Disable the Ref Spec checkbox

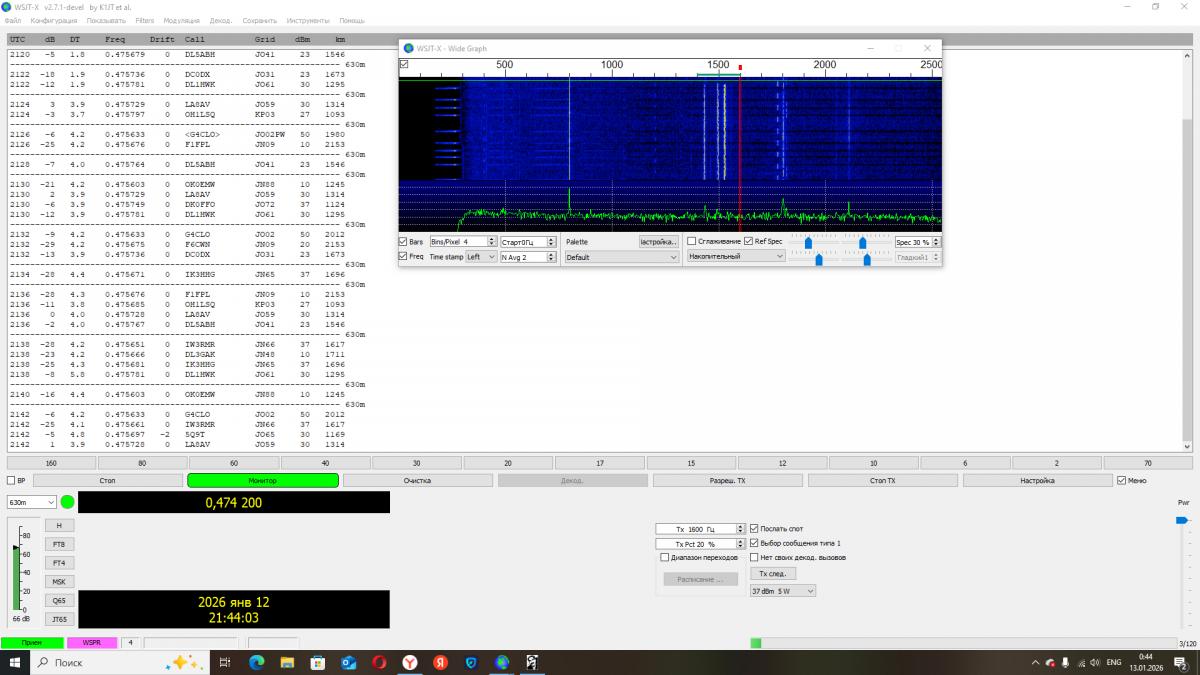point(748,242)
